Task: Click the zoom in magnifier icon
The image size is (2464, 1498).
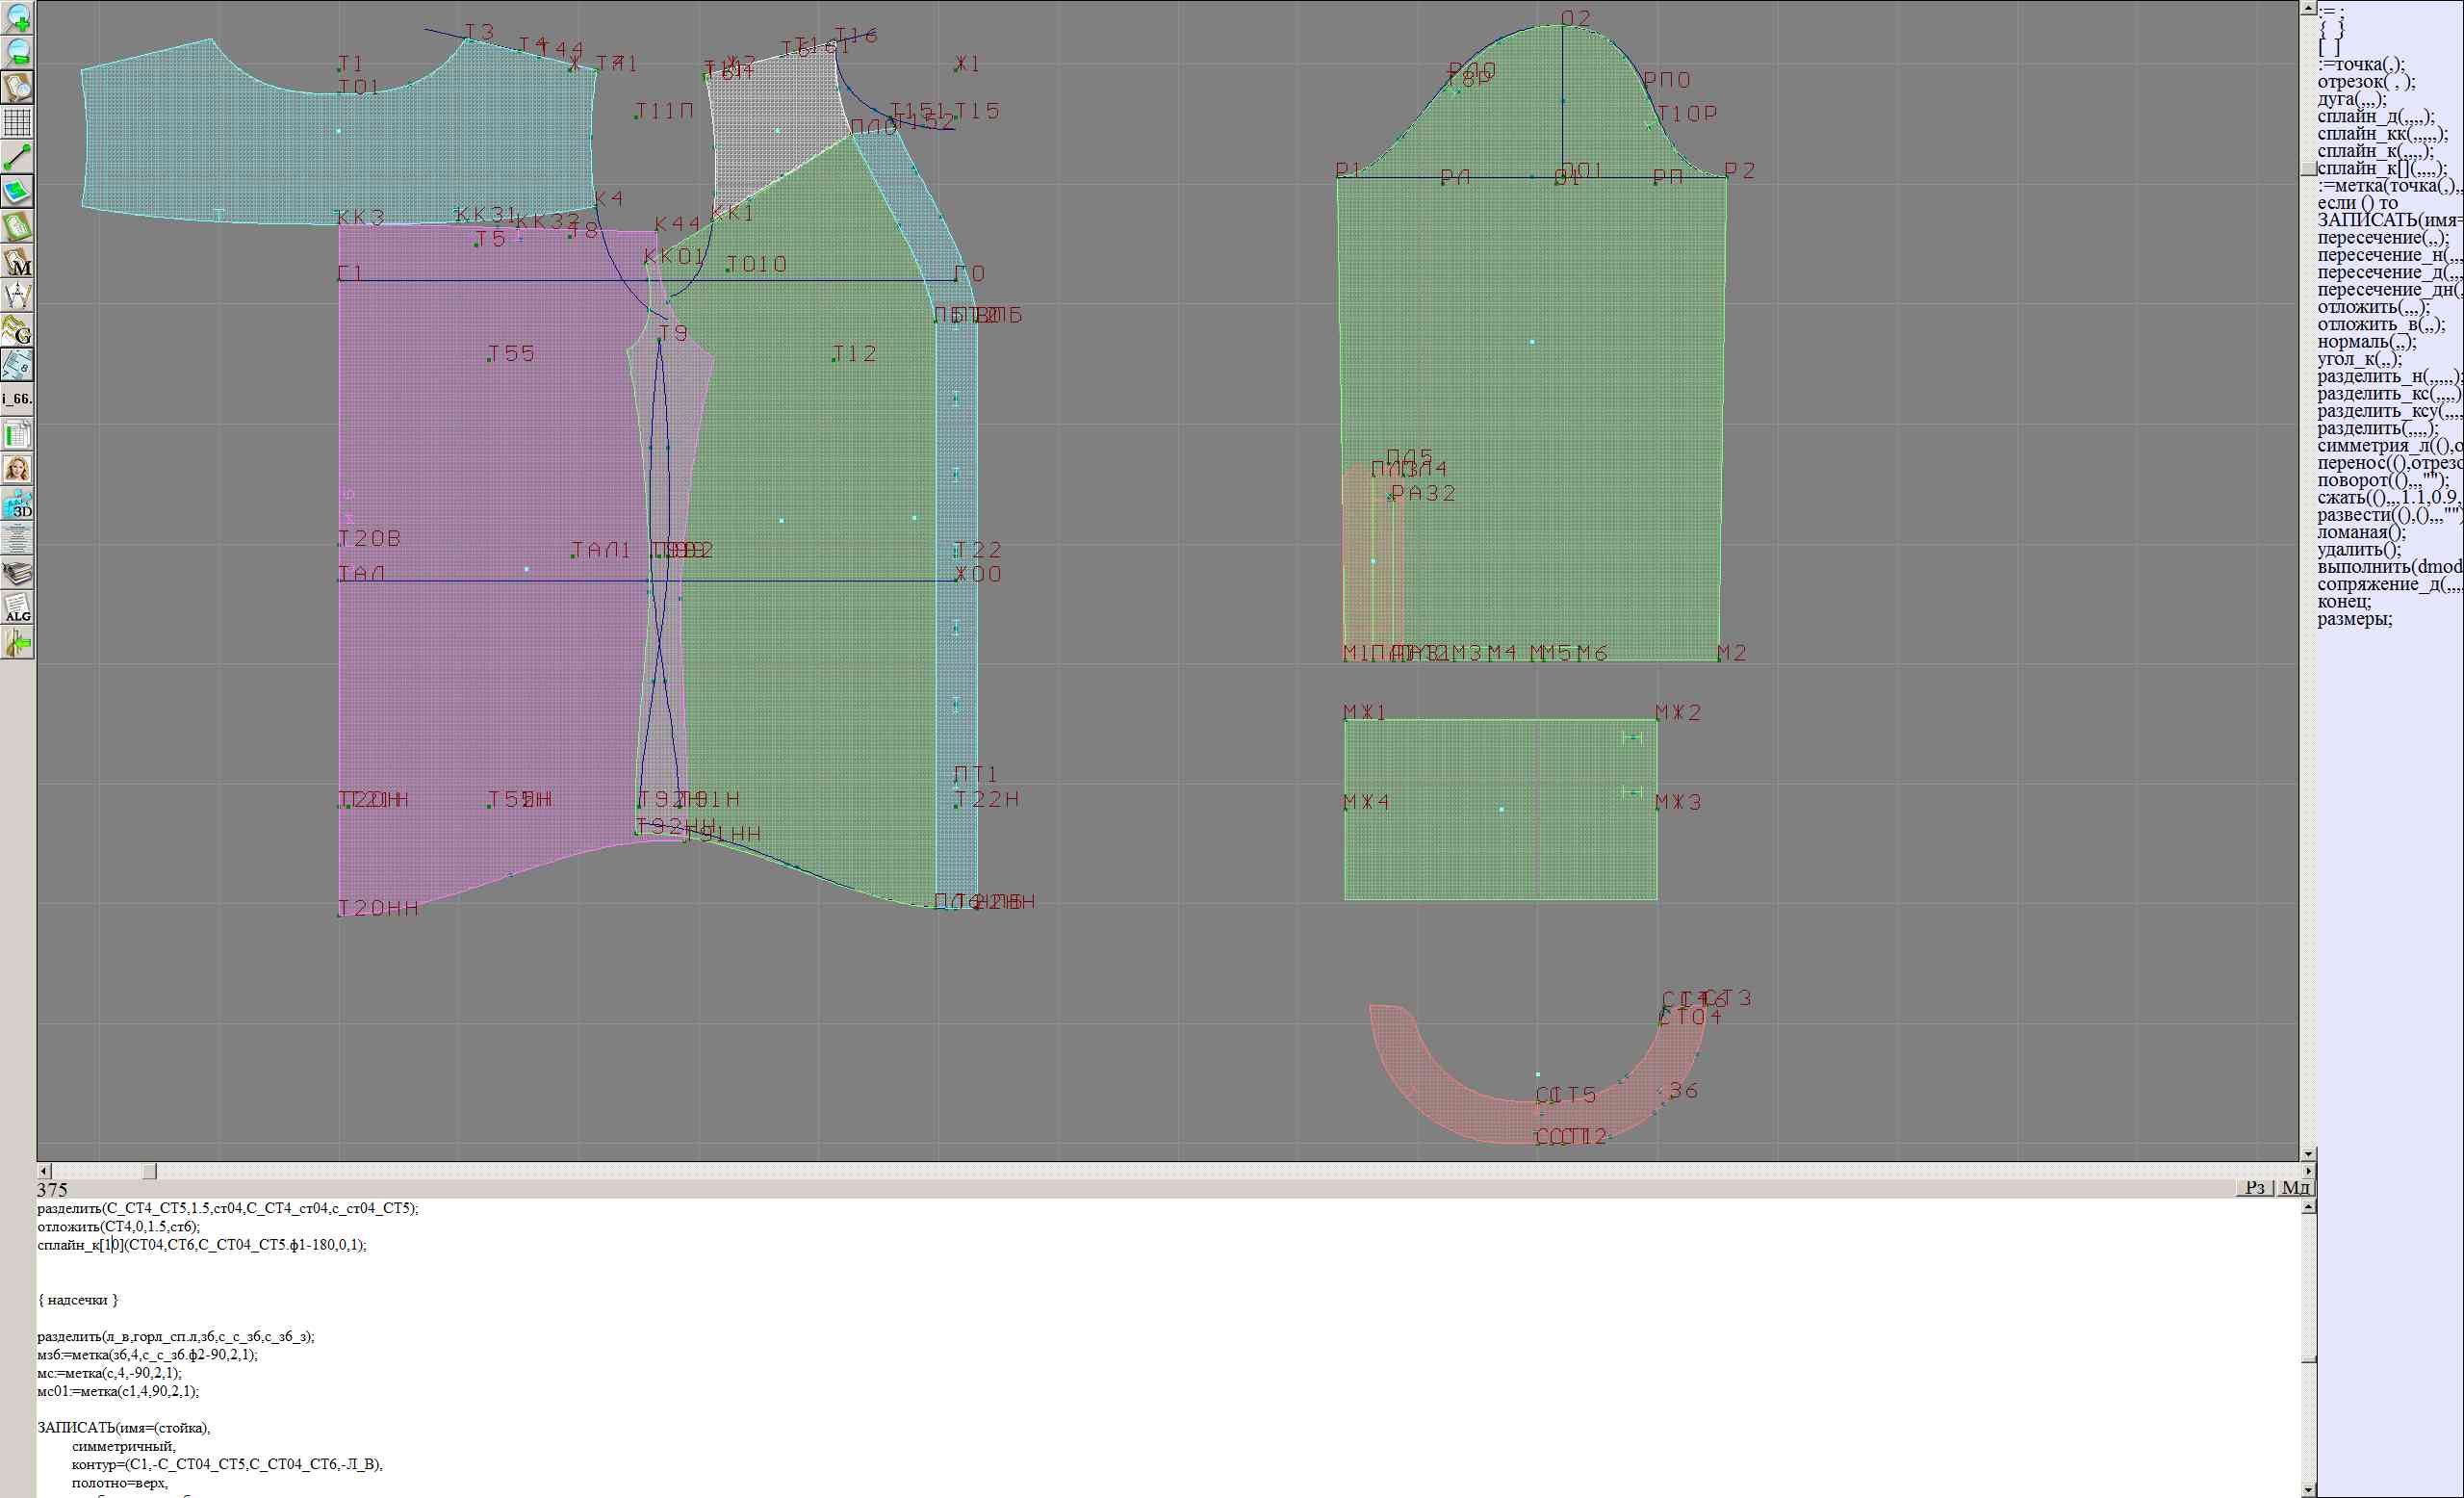Action: 17,17
